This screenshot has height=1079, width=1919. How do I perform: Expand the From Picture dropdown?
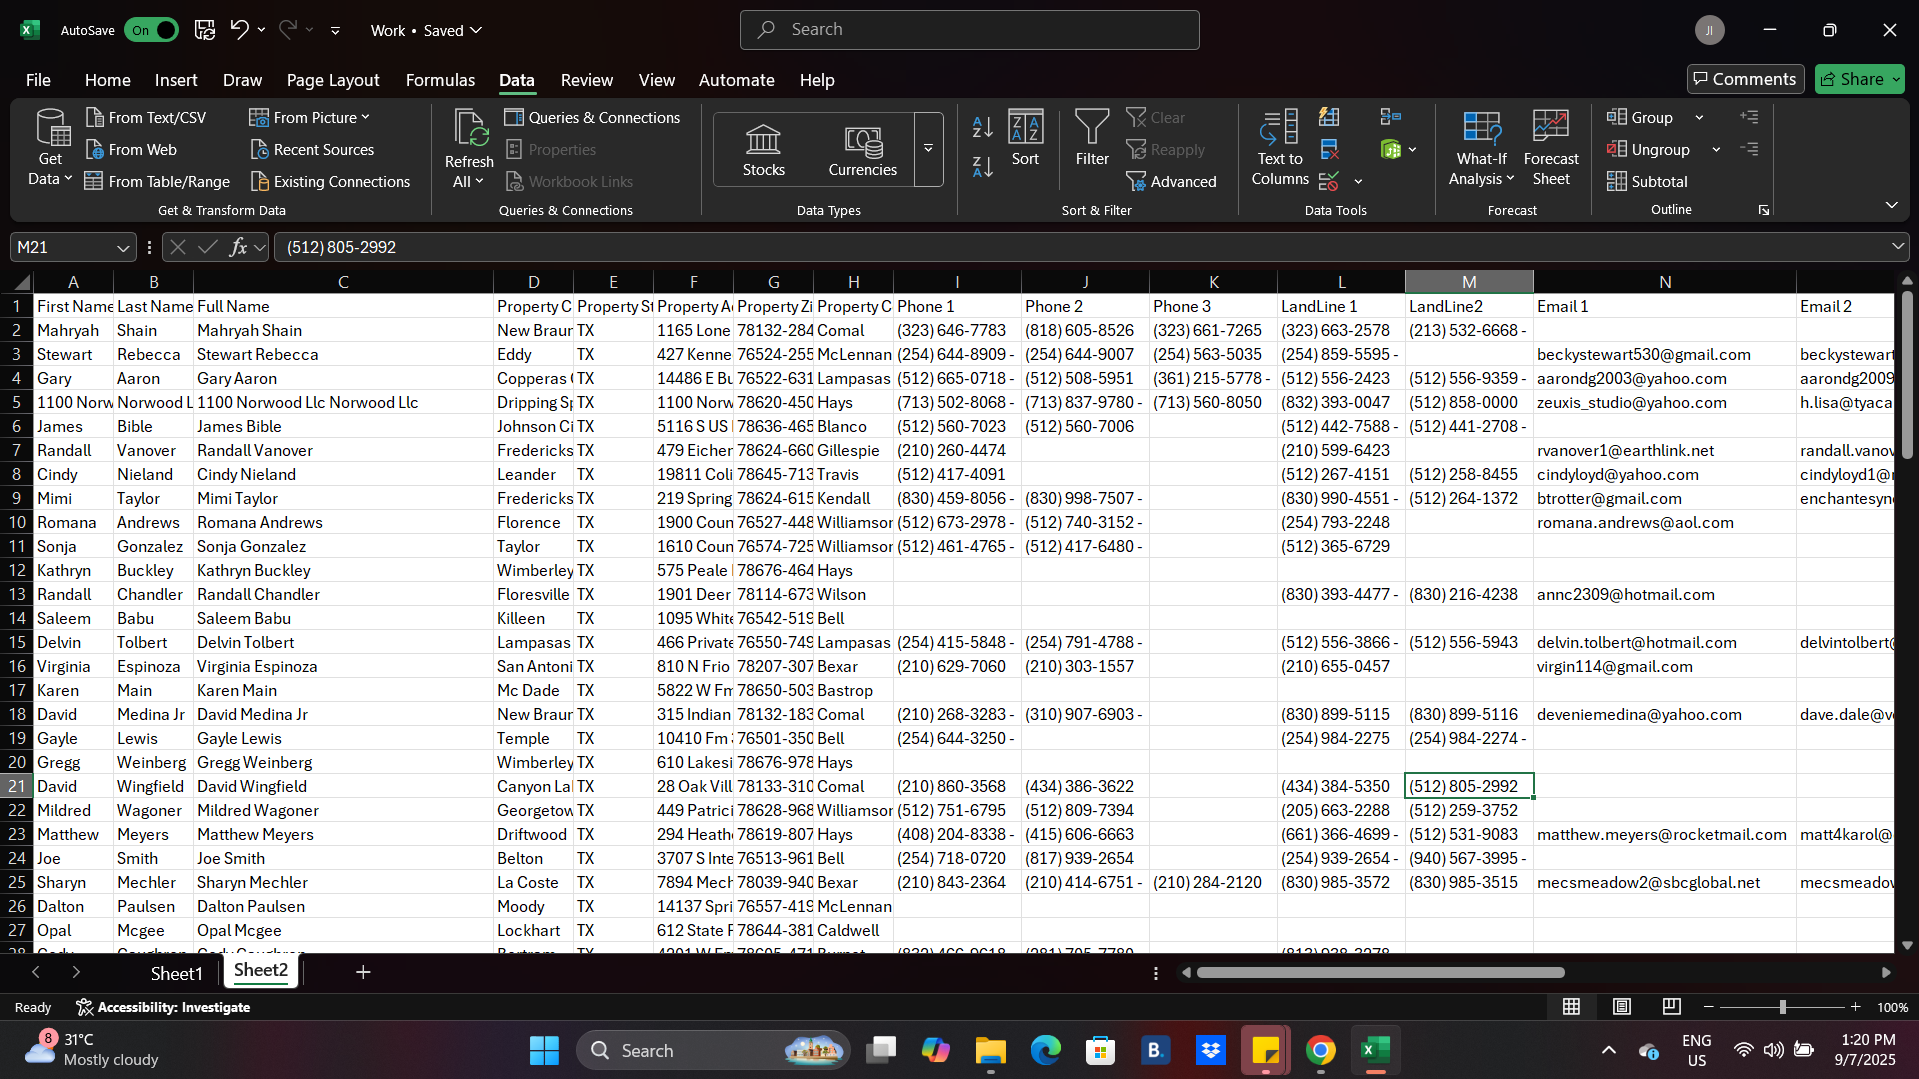tap(366, 118)
